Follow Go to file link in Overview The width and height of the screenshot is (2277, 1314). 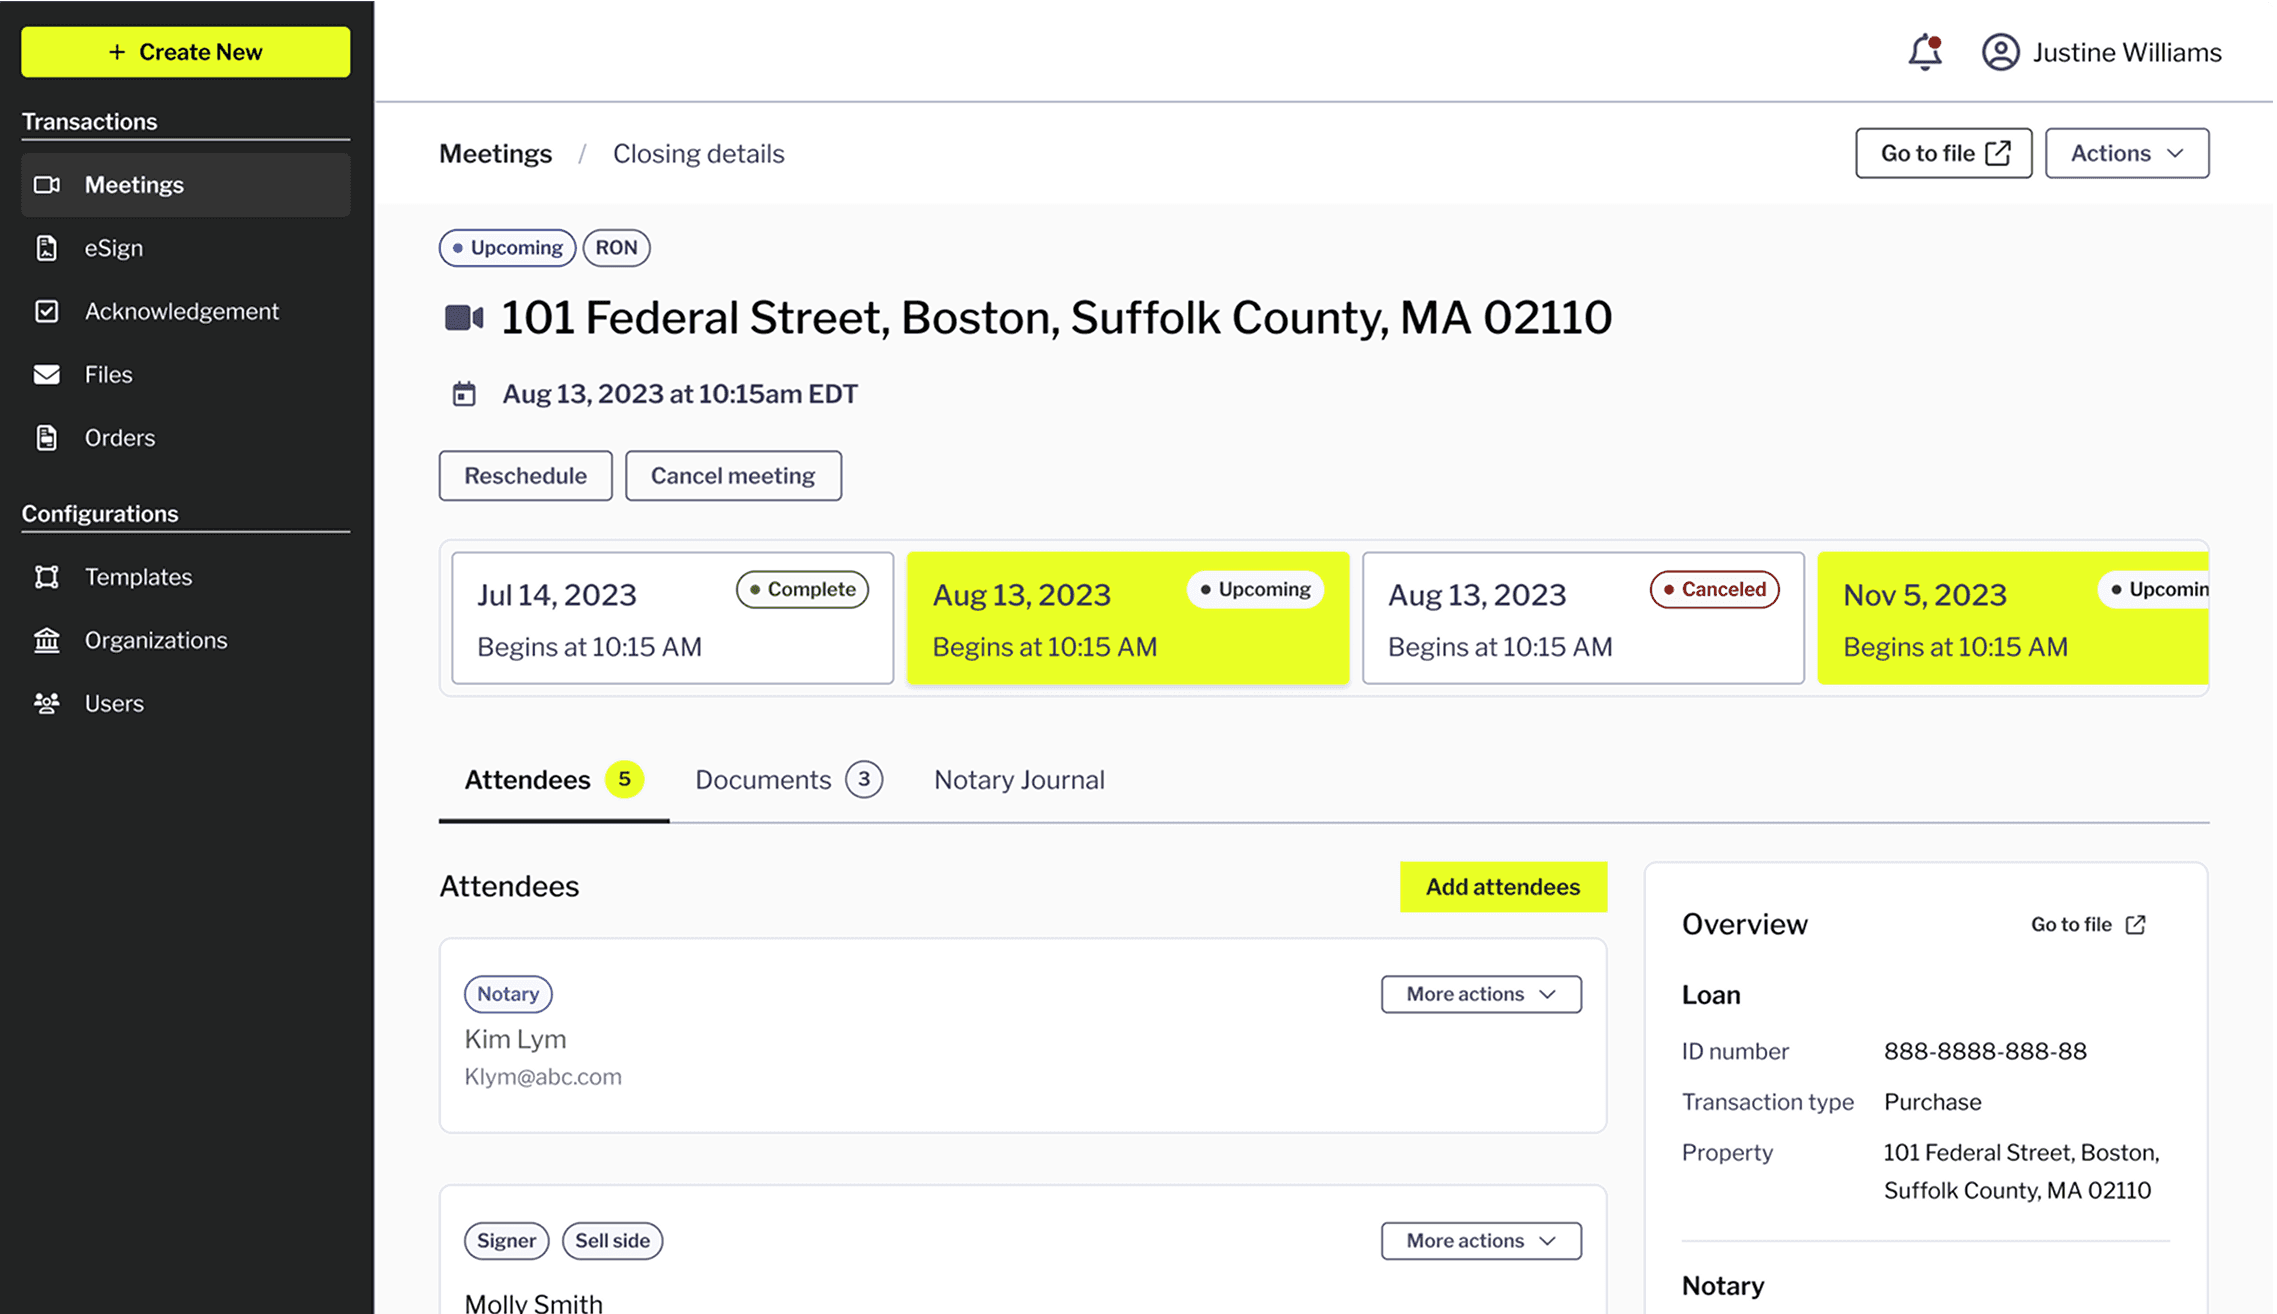tap(2087, 925)
